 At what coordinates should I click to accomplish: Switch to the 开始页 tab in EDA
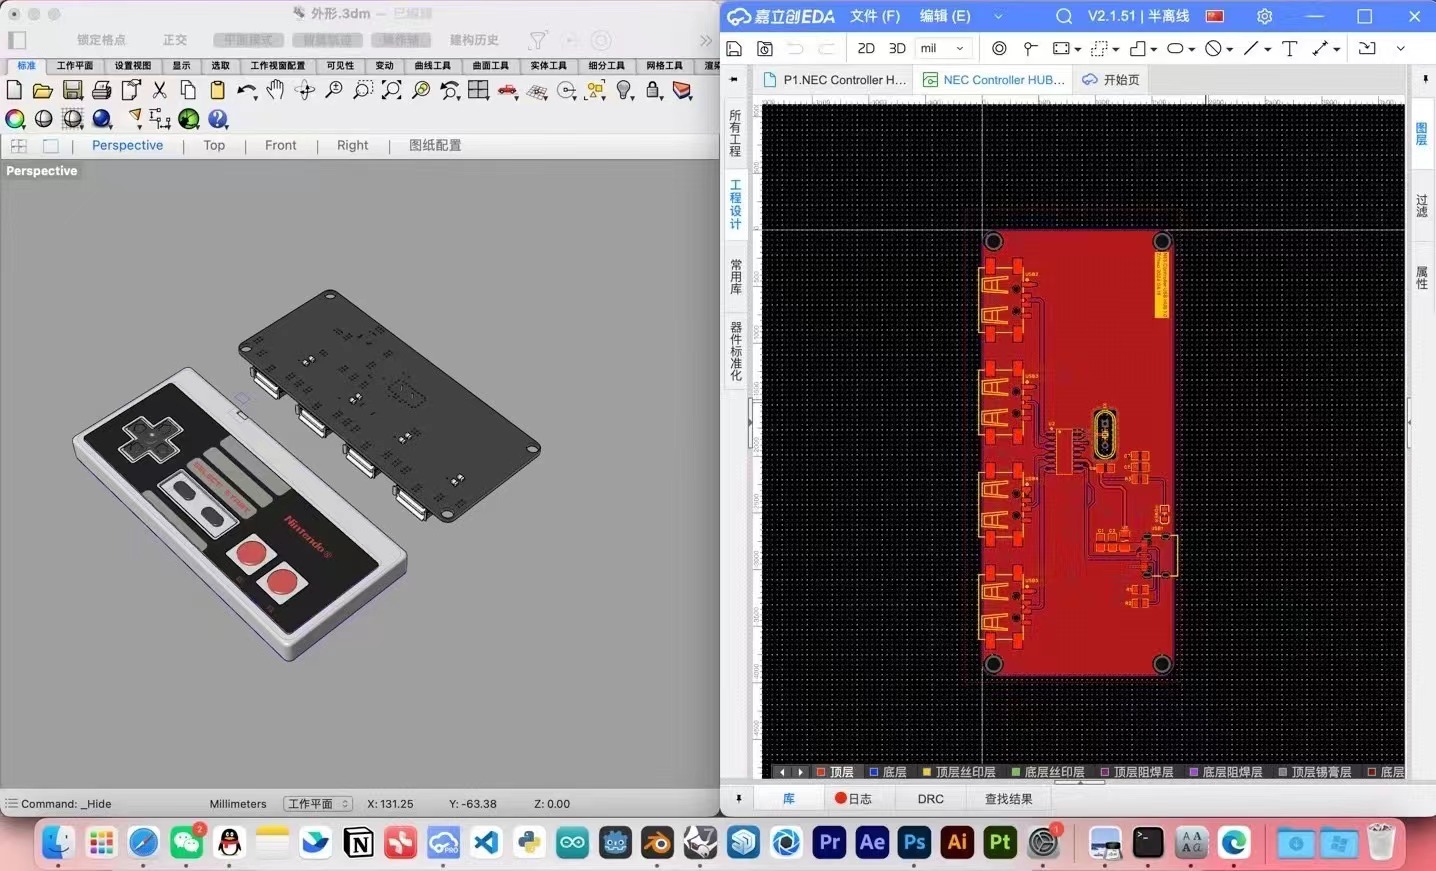(1111, 79)
